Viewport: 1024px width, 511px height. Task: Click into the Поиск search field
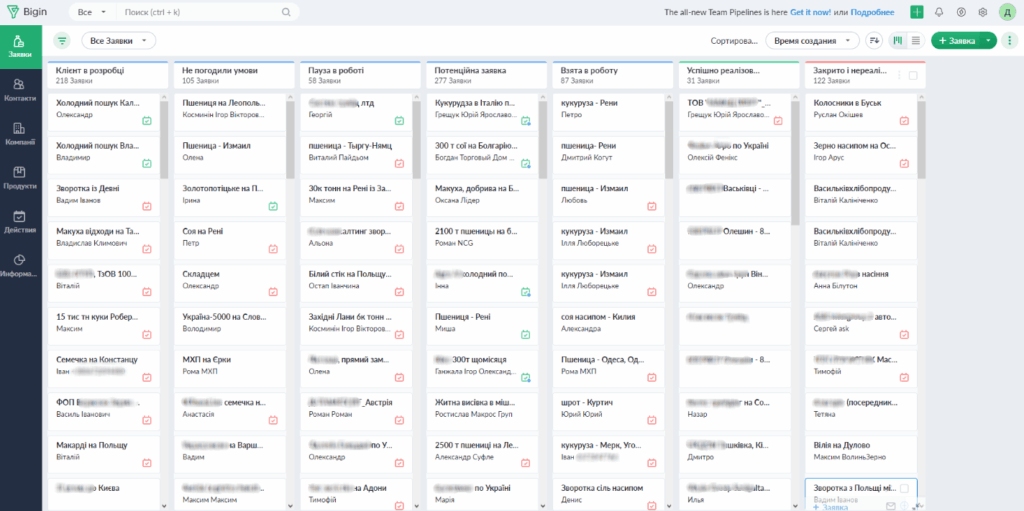[200, 12]
